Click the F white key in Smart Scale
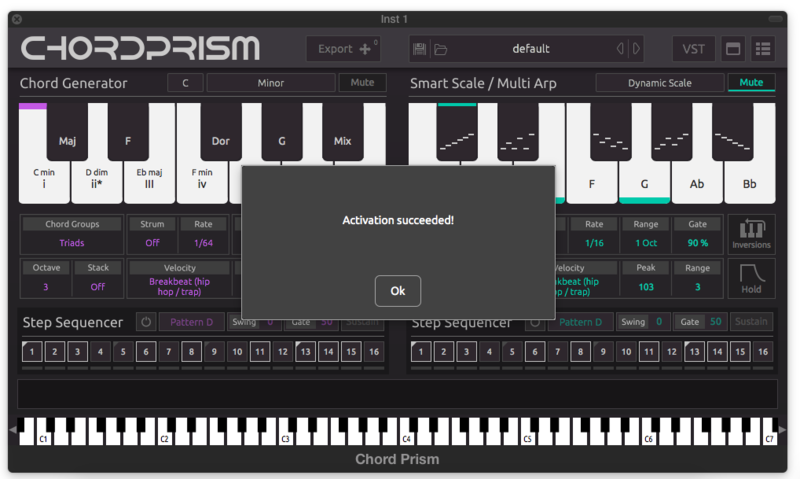 point(592,184)
